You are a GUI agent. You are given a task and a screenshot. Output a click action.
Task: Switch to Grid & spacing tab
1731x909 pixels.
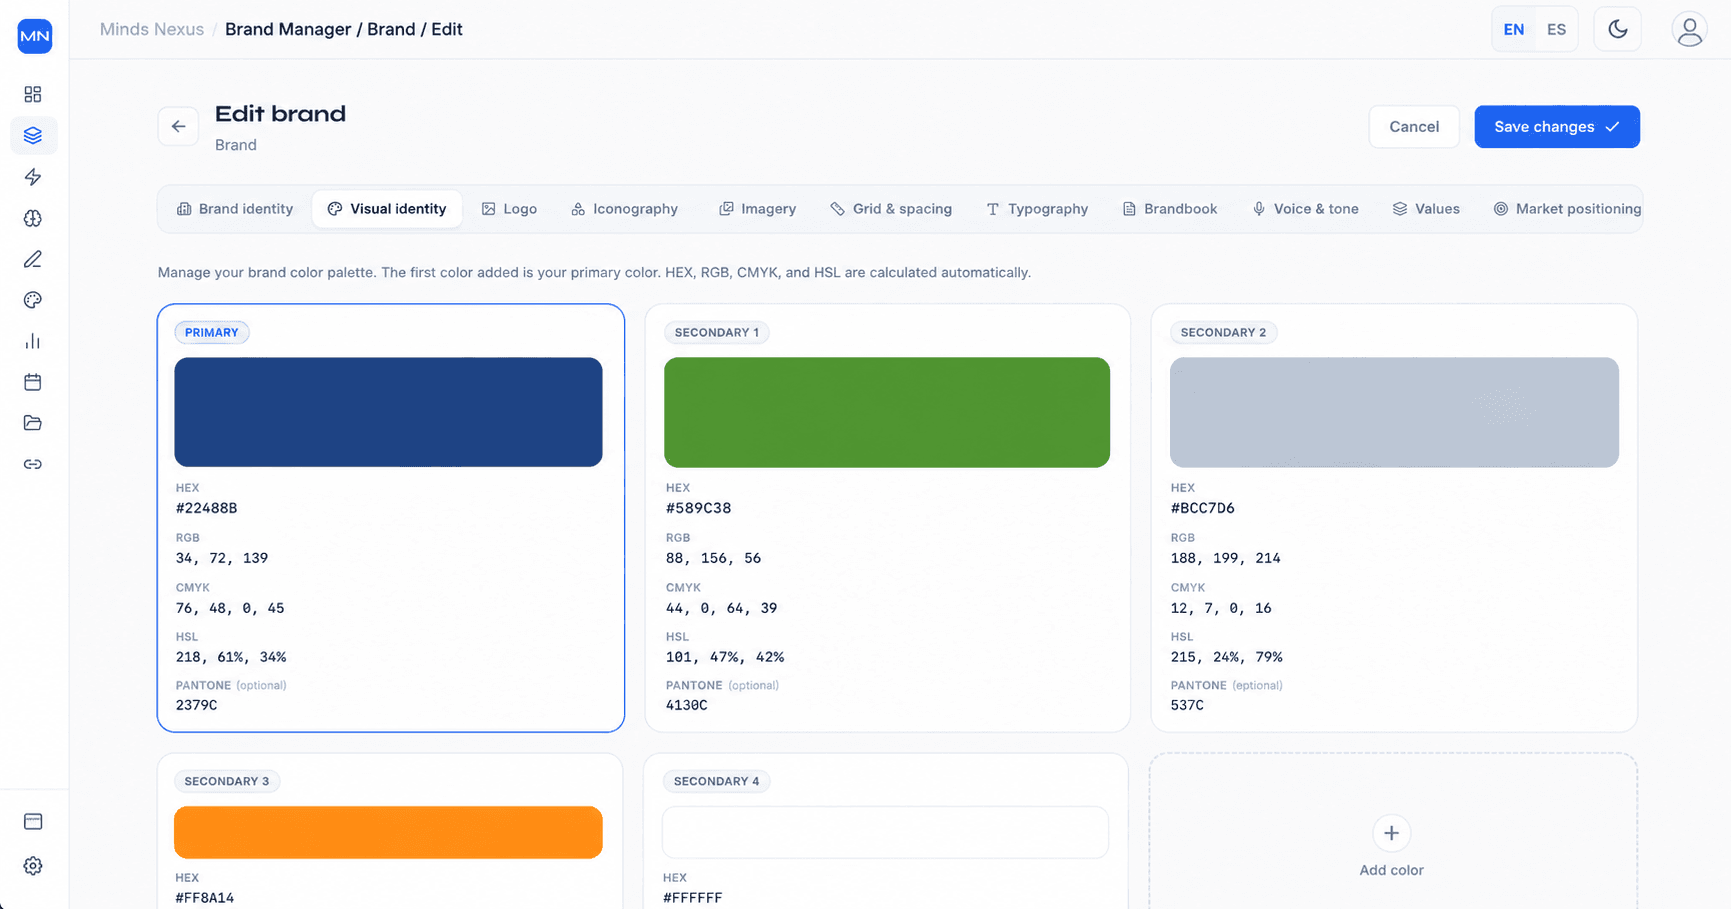(891, 209)
